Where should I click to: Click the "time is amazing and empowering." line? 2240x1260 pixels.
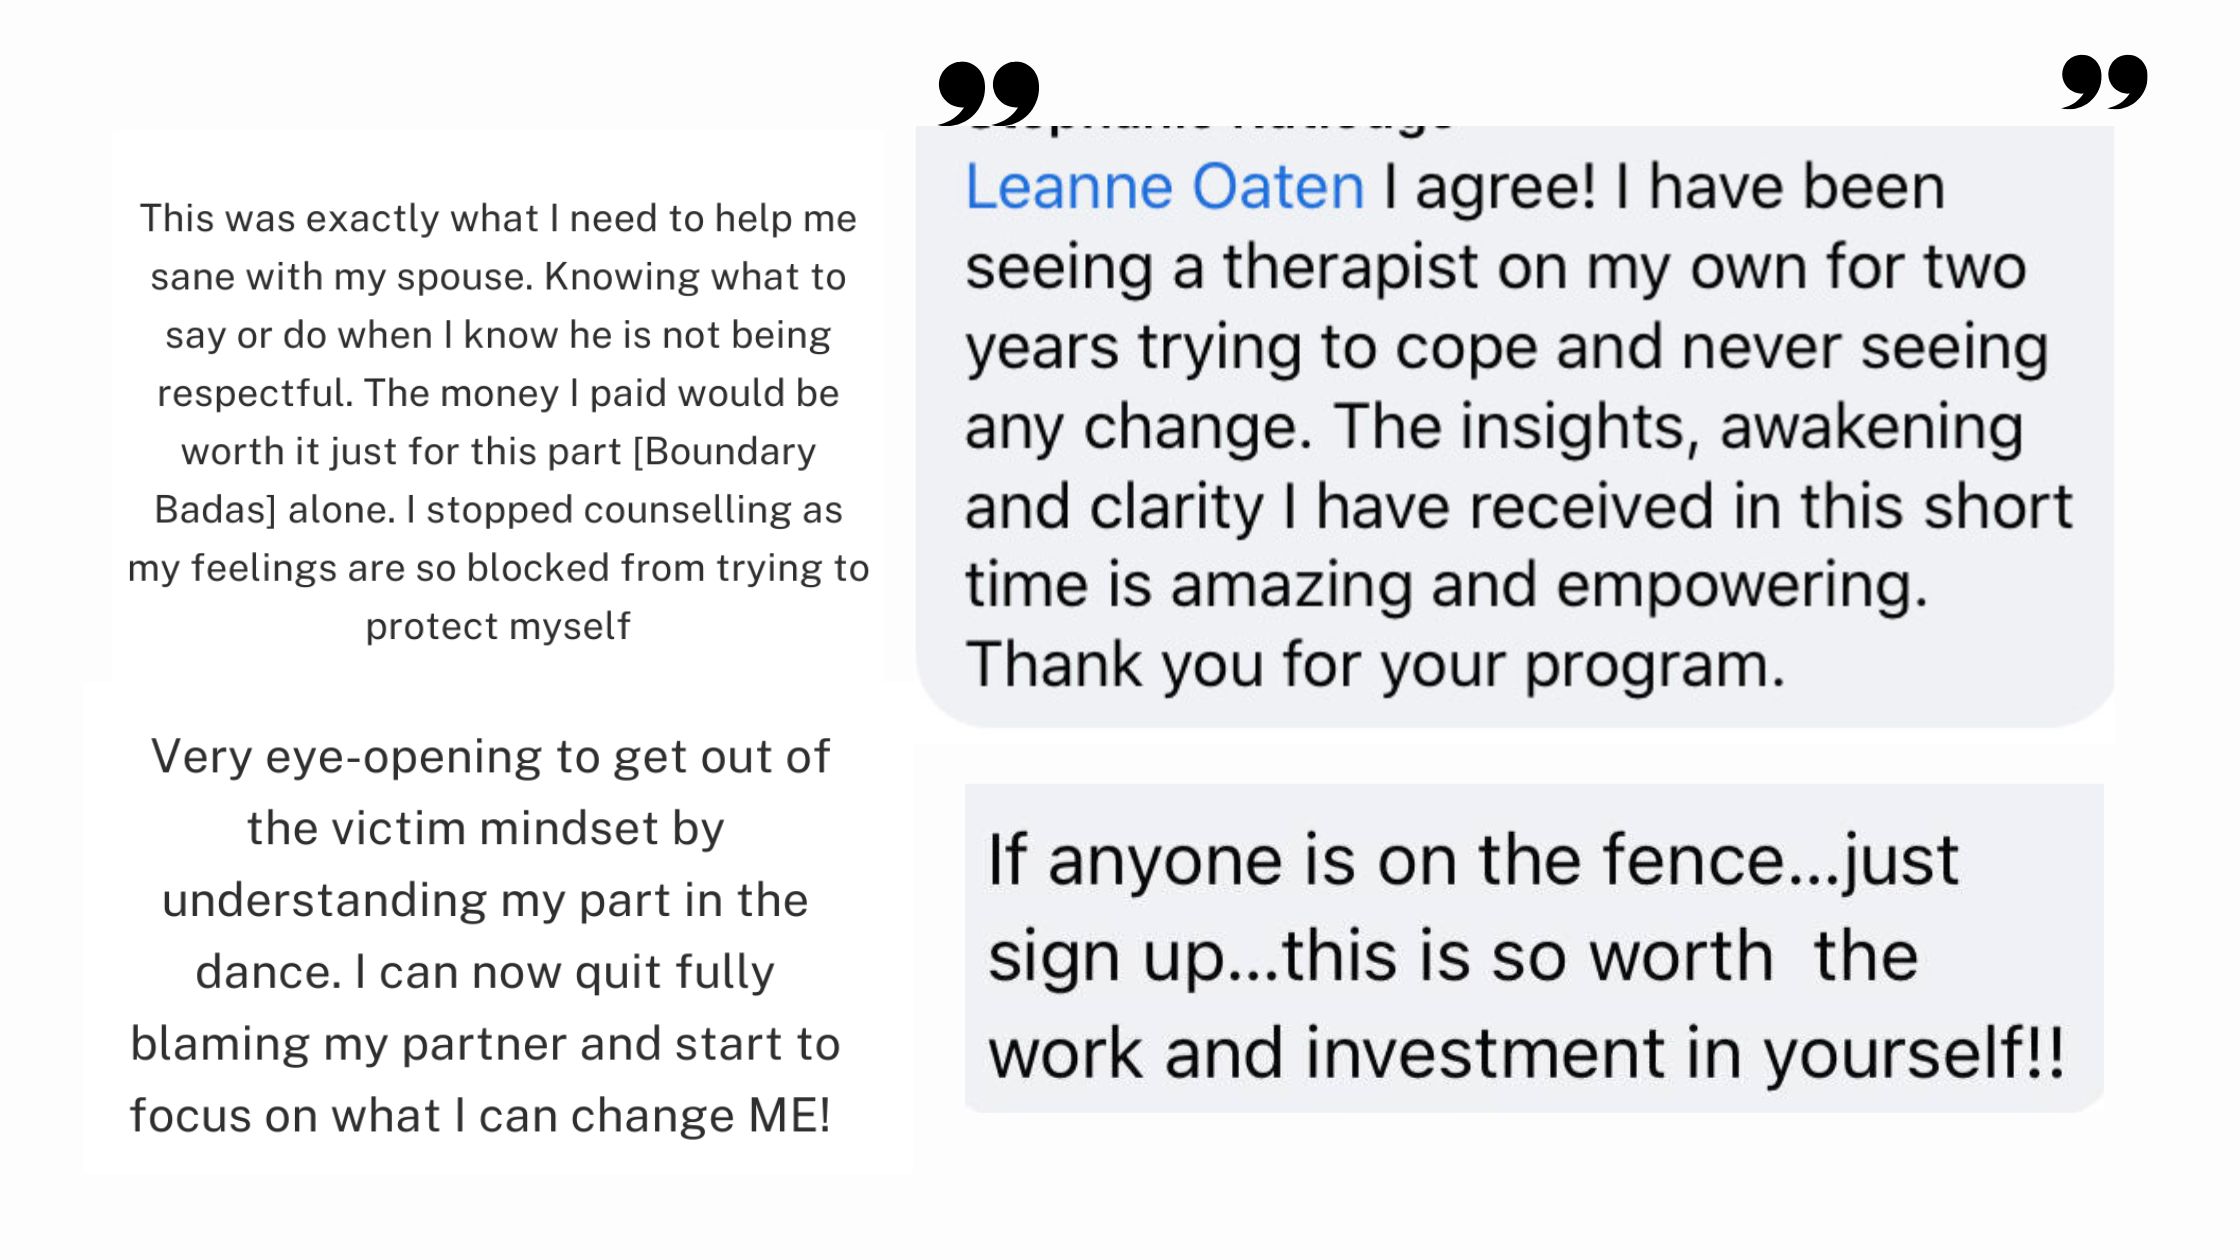tap(1446, 585)
